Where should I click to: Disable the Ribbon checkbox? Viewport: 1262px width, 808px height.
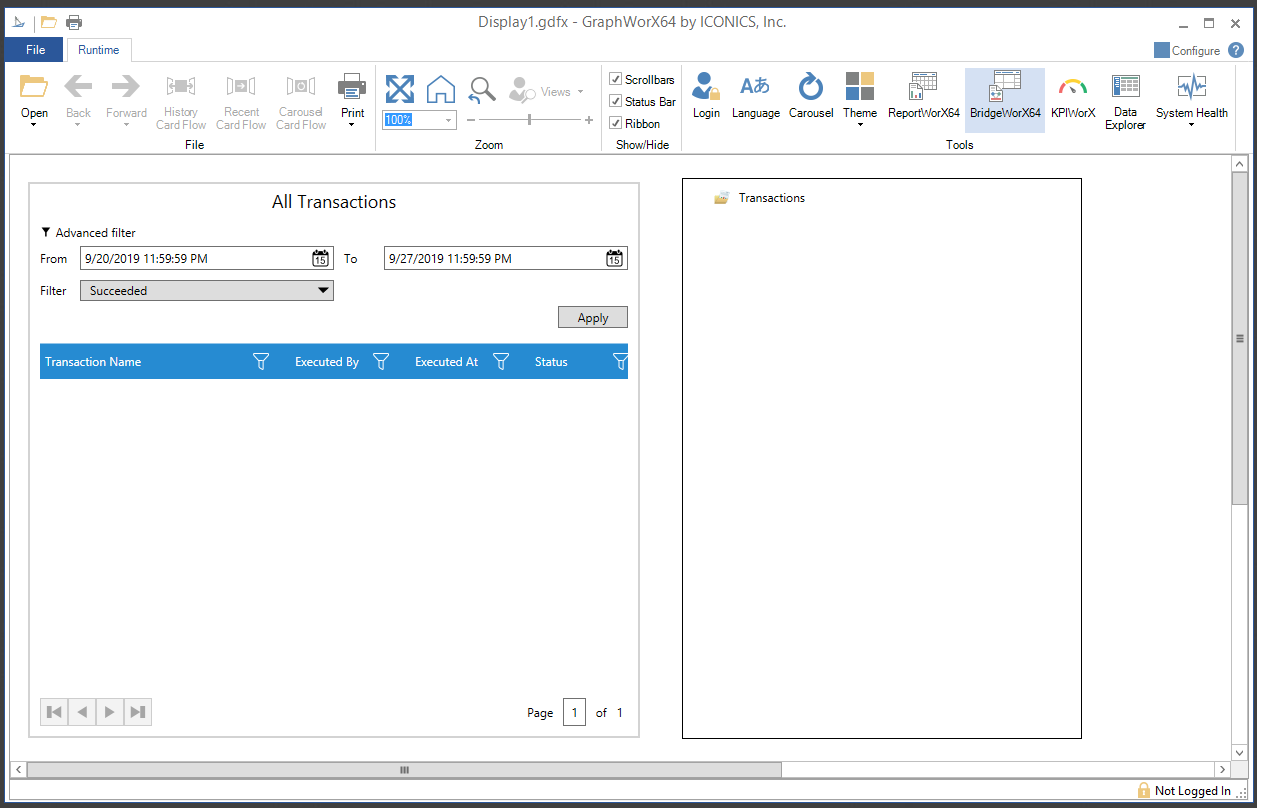(x=616, y=123)
